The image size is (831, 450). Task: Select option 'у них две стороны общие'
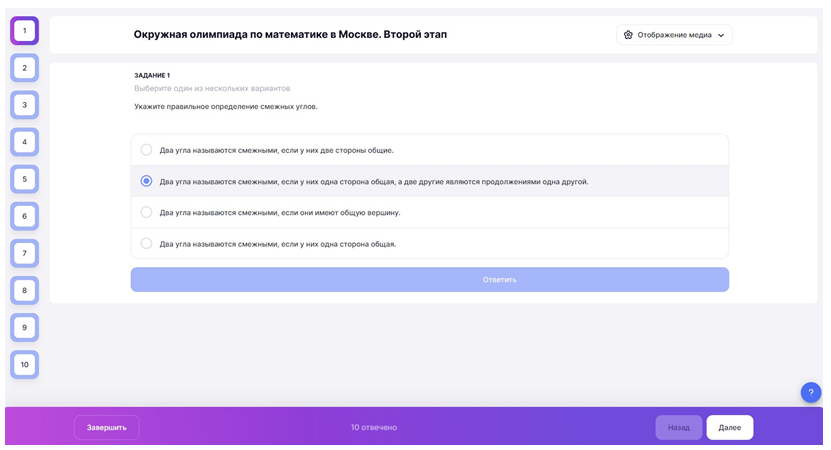click(x=147, y=150)
